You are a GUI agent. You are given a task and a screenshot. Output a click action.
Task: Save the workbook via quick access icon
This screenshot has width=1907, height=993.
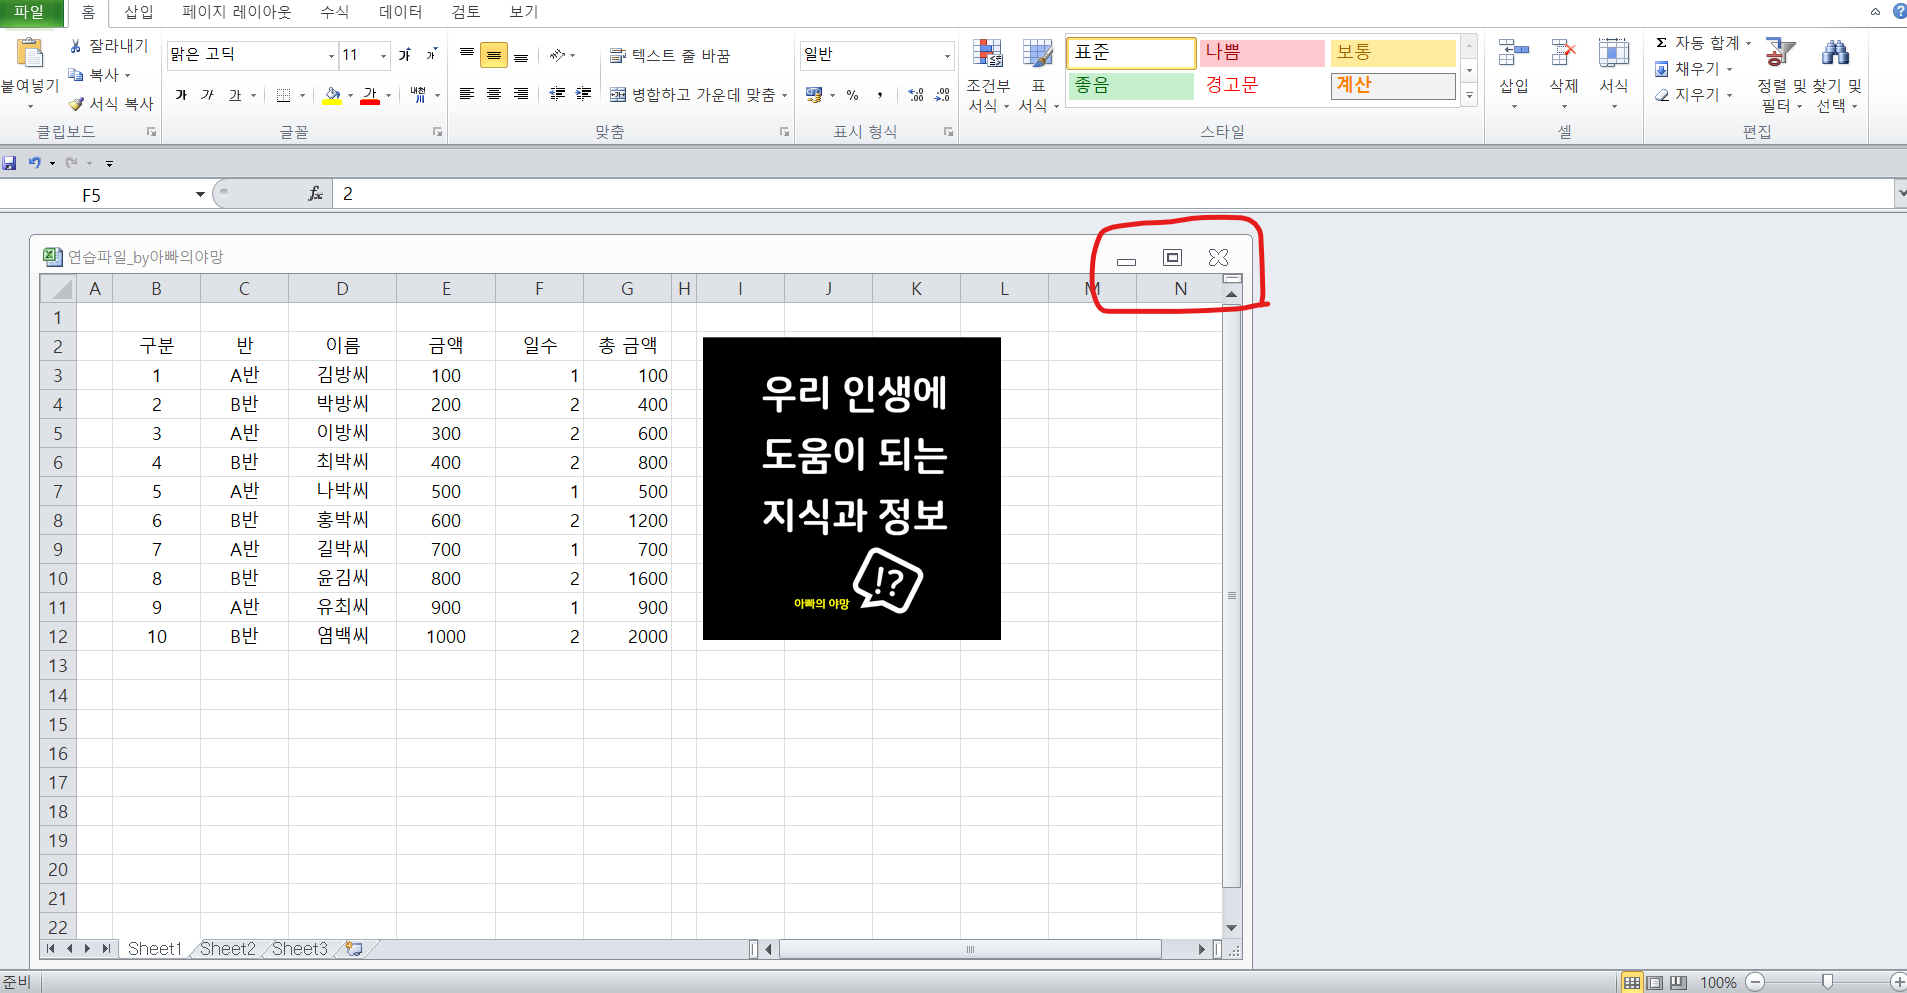pos(10,162)
